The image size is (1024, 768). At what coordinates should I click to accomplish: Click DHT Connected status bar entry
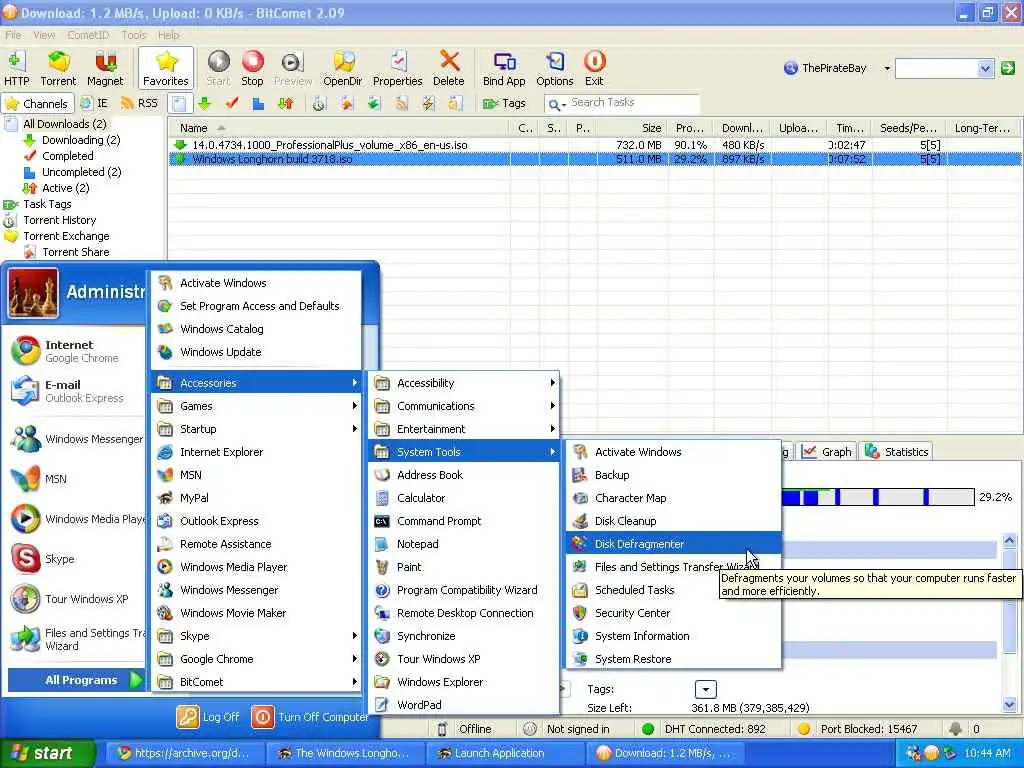[x=703, y=729]
